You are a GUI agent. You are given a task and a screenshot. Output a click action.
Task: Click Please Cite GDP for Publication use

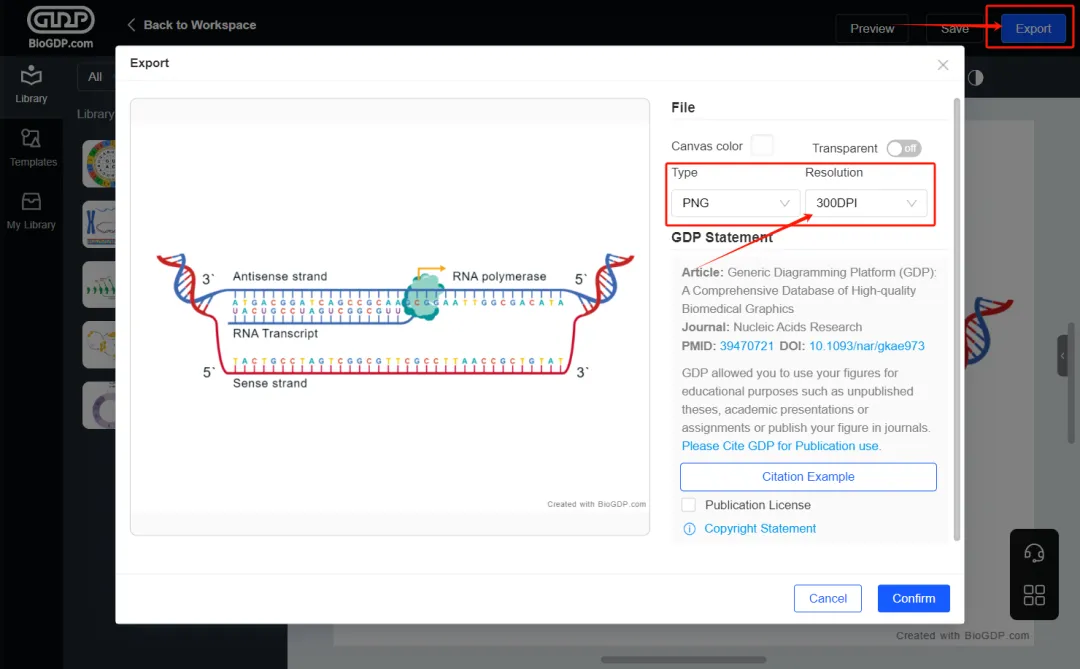coord(781,446)
